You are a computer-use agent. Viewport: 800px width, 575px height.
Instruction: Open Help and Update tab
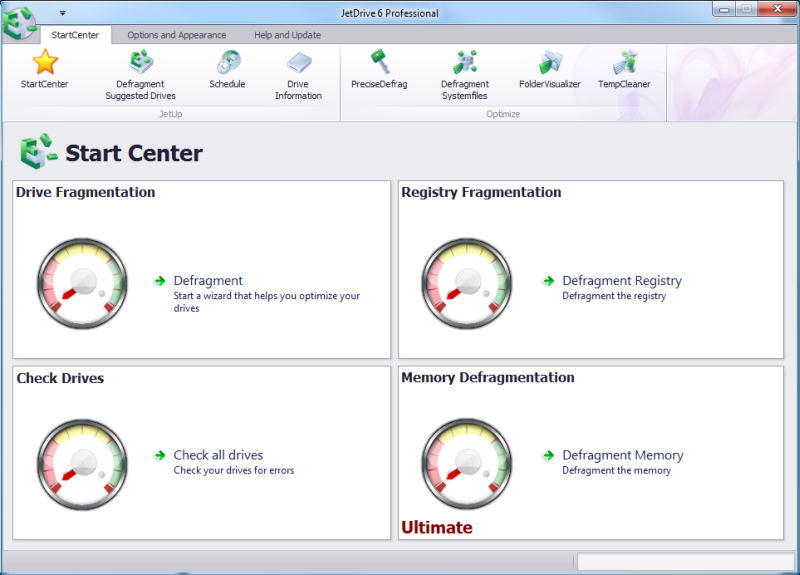tap(287, 35)
